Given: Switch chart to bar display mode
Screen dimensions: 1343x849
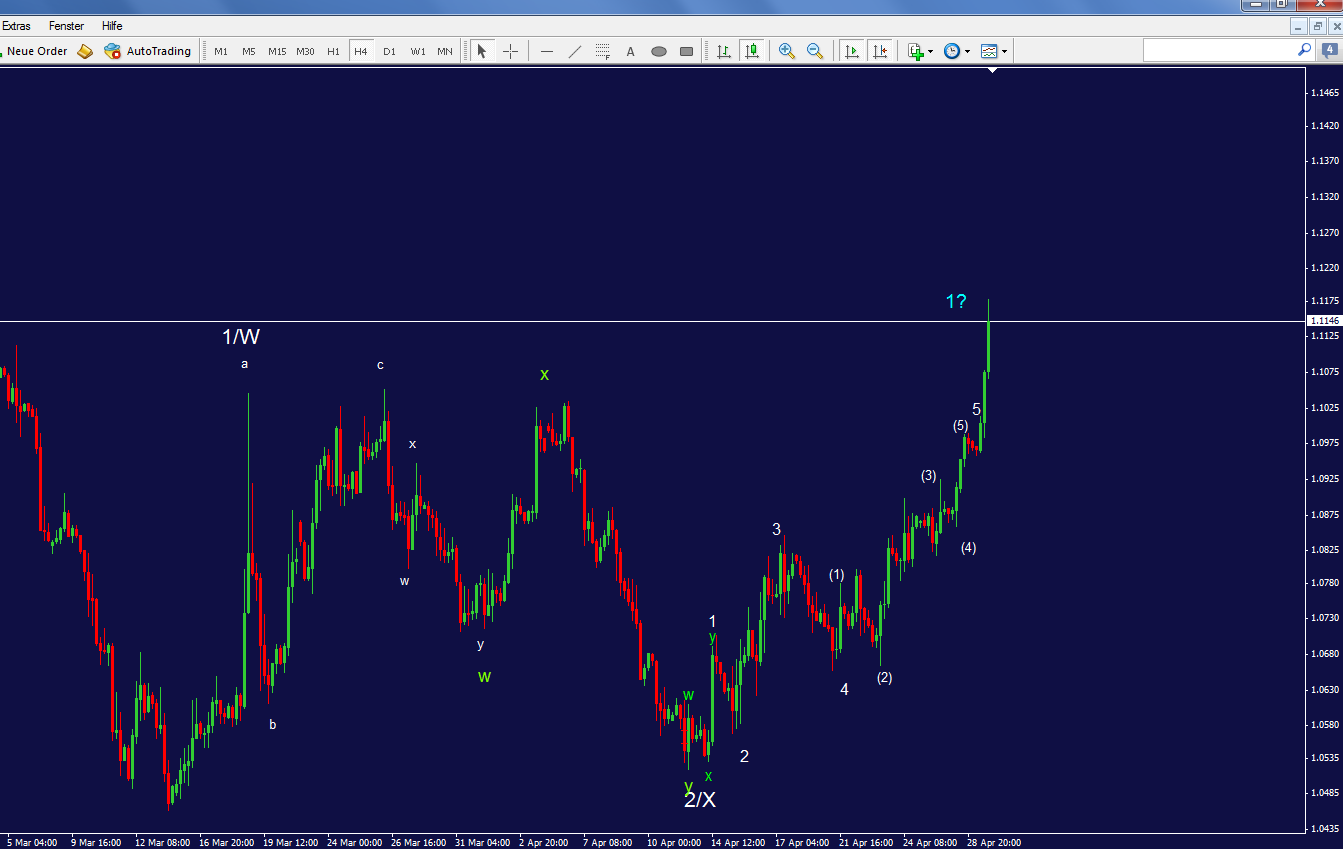Looking at the screenshot, I should point(723,51).
